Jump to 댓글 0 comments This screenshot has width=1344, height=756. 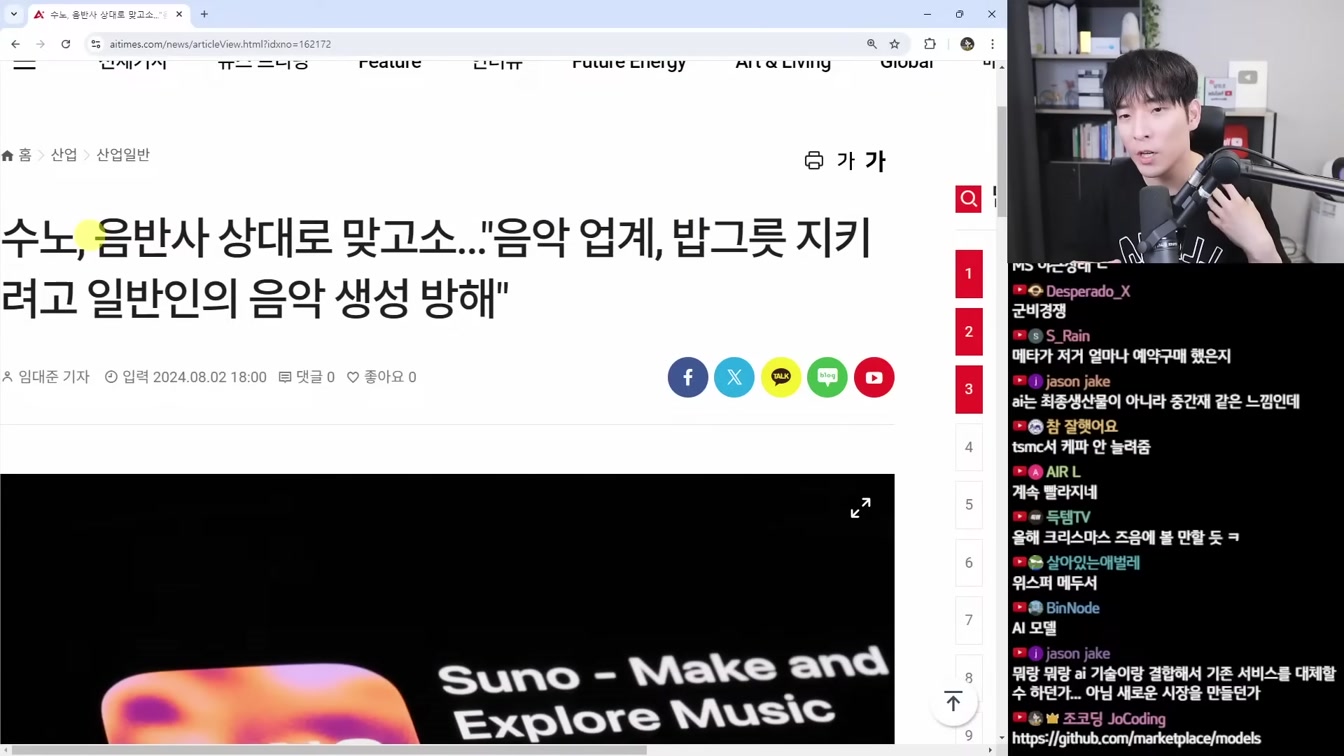pyautogui.click(x=306, y=377)
